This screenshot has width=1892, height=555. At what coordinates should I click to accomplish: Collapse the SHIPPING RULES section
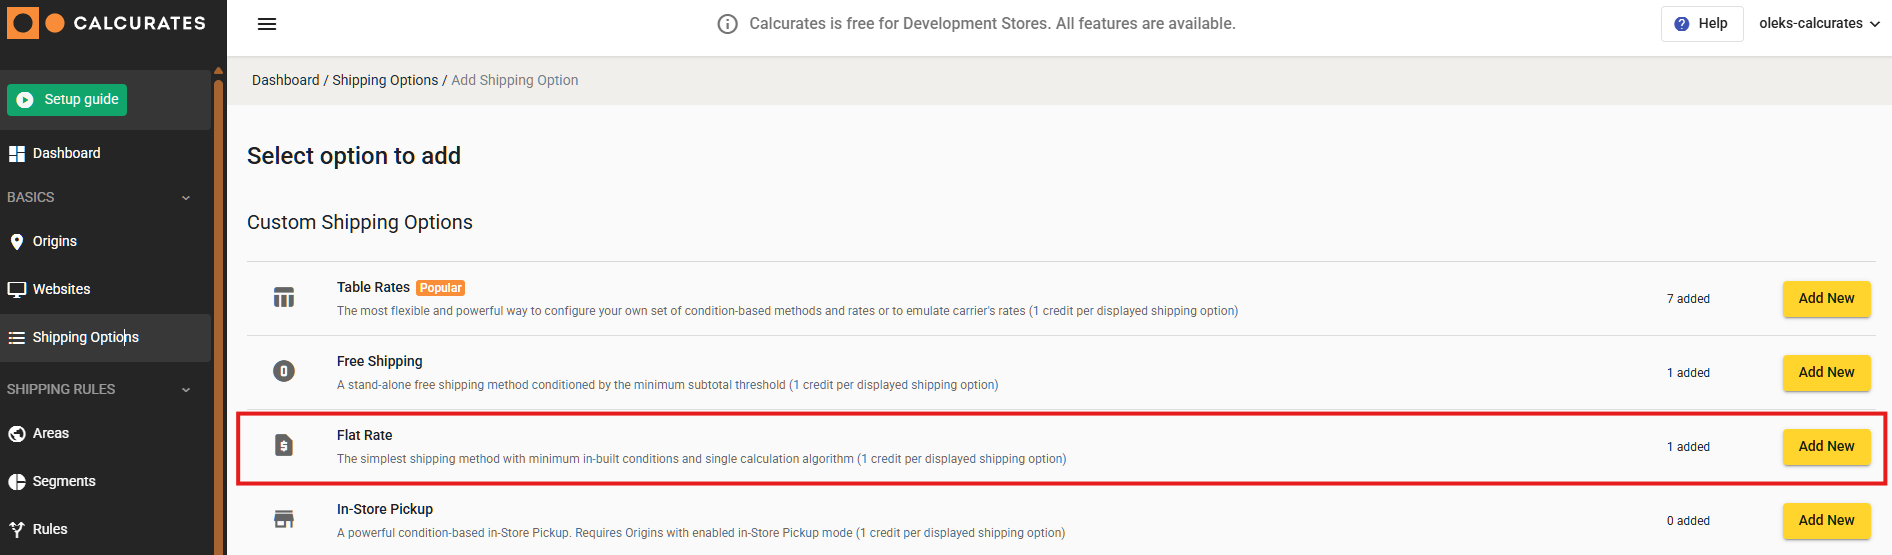pyautogui.click(x=186, y=390)
